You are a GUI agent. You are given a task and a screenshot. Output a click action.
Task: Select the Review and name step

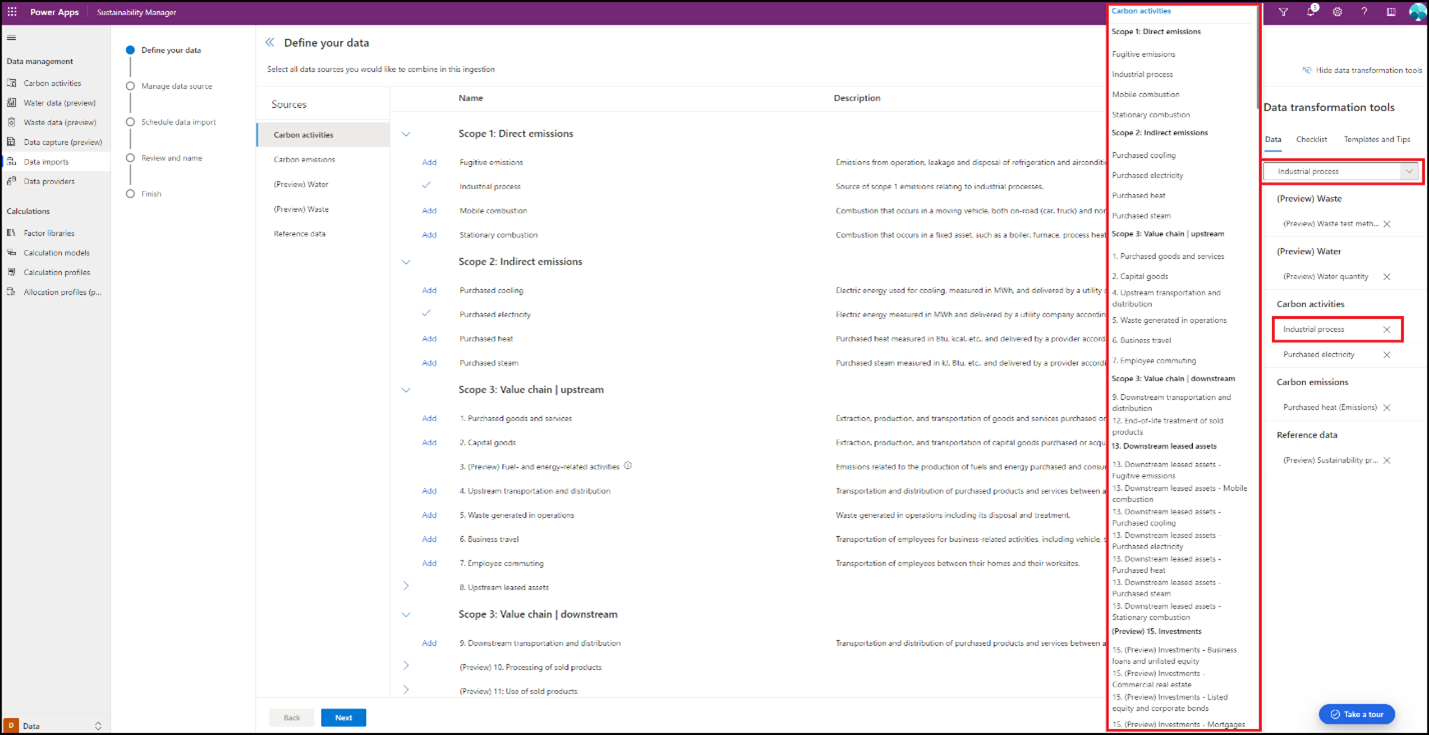coord(164,158)
